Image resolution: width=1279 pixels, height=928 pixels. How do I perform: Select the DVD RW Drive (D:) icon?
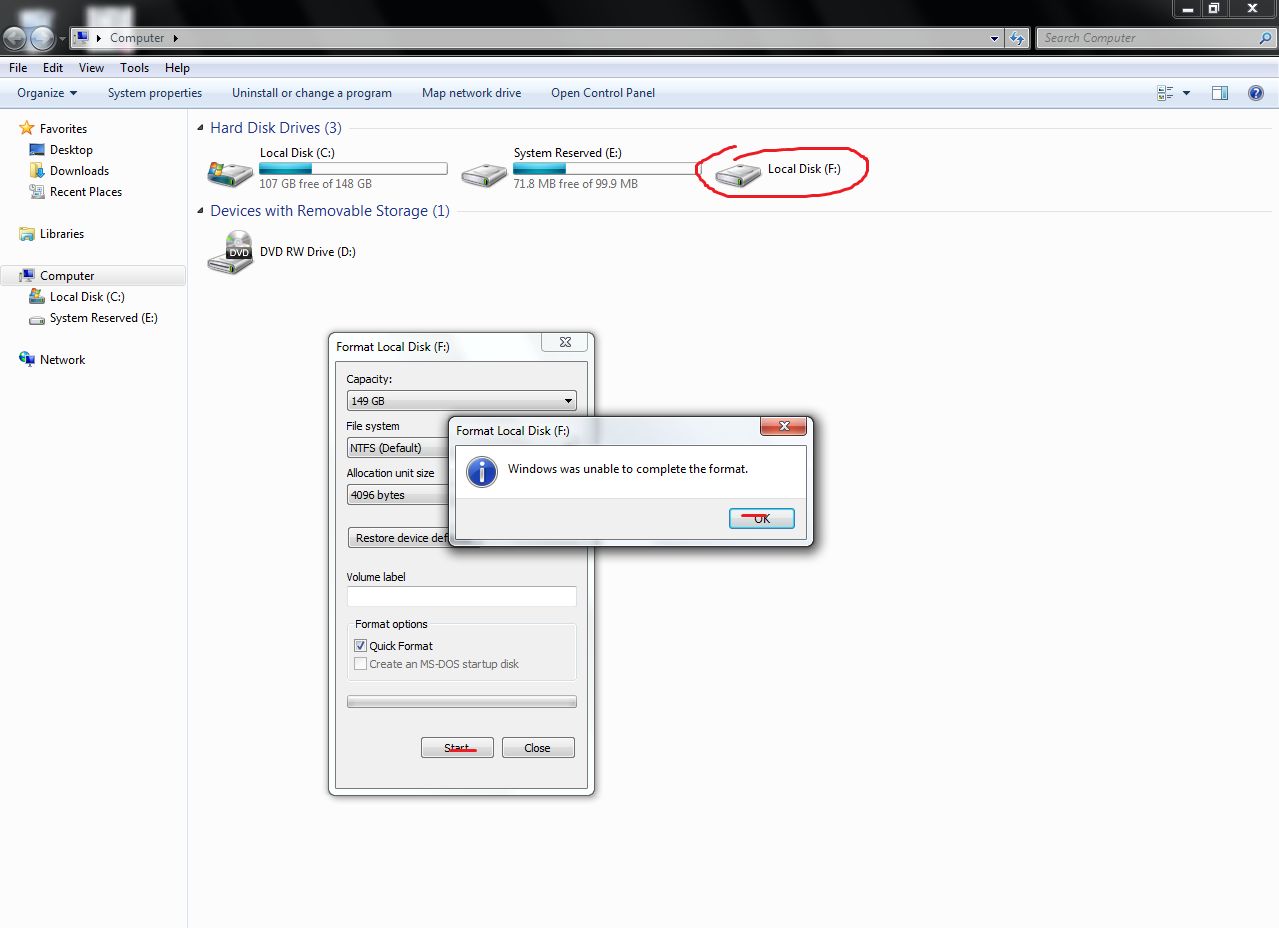[x=230, y=252]
